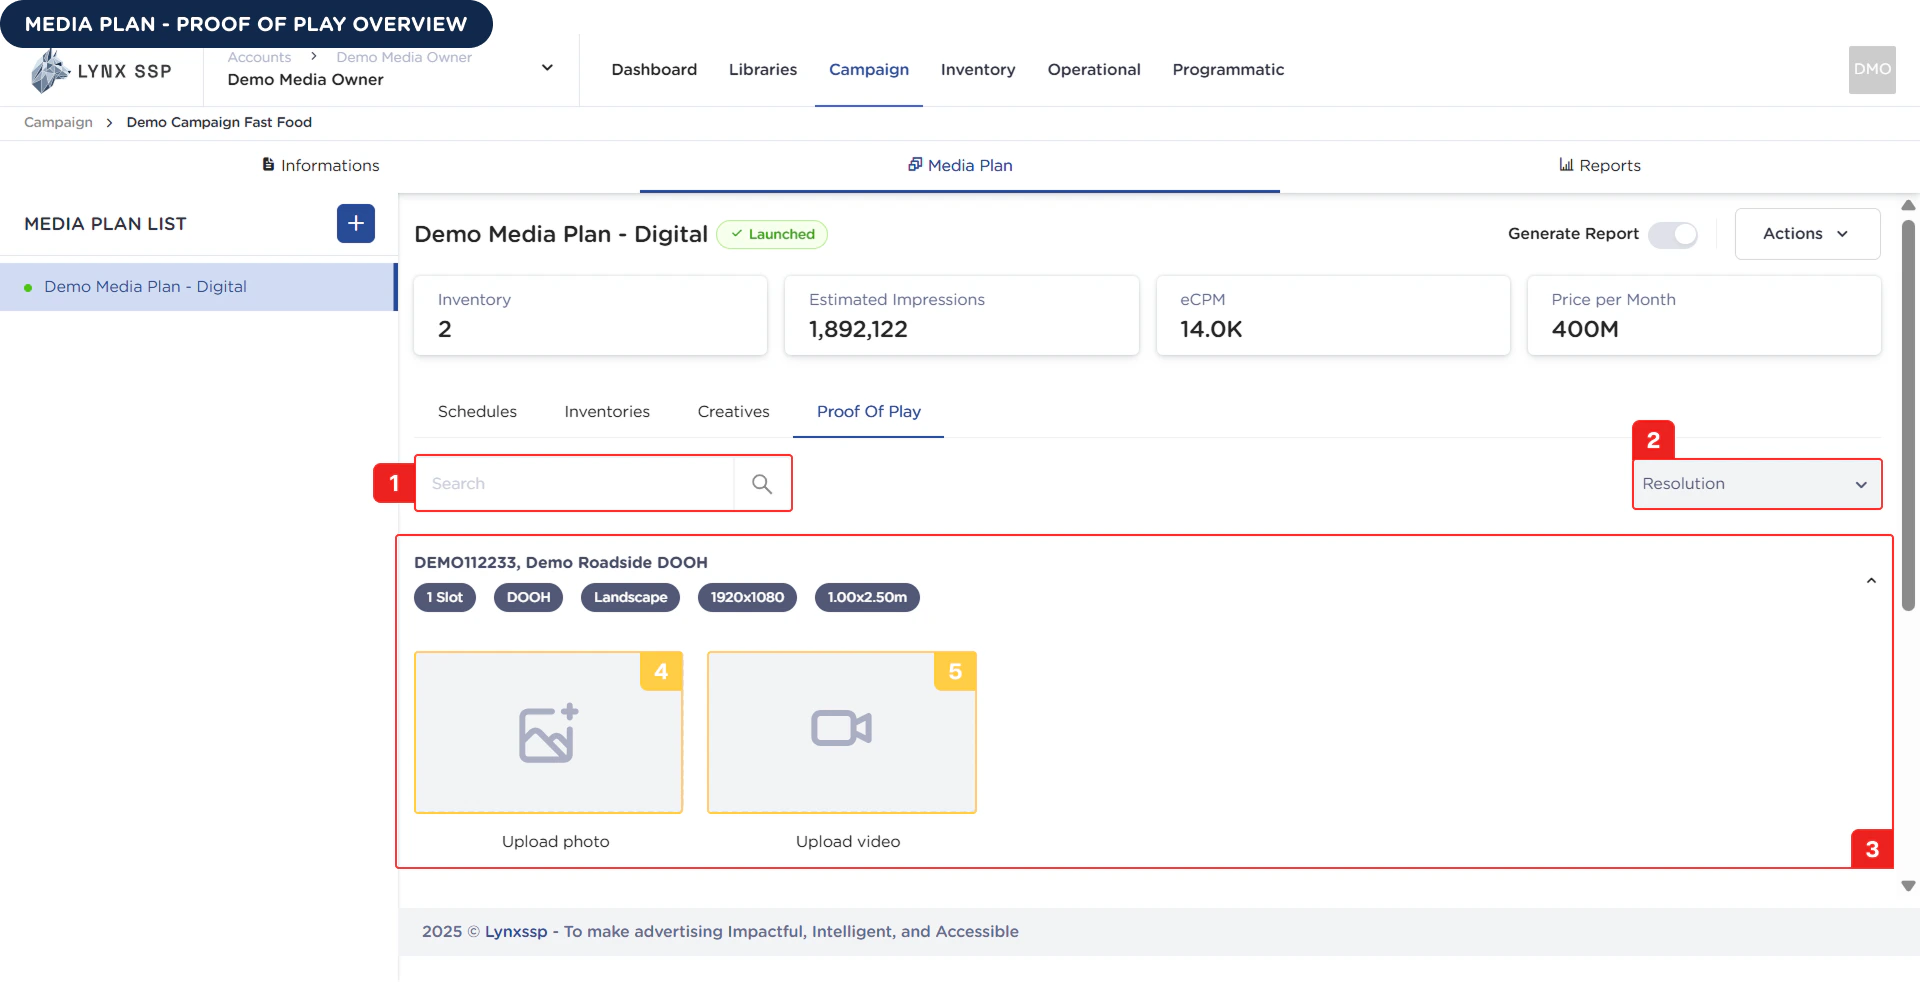Screen dimensions: 1920x982
Task: Toggle the Generate Report switch
Action: (x=1673, y=234)
